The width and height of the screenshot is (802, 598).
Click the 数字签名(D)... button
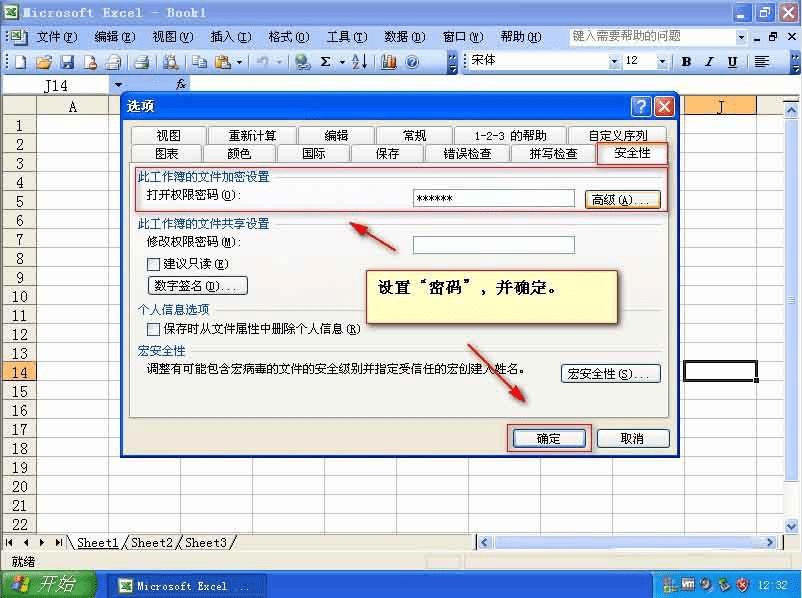click(197, 285)
